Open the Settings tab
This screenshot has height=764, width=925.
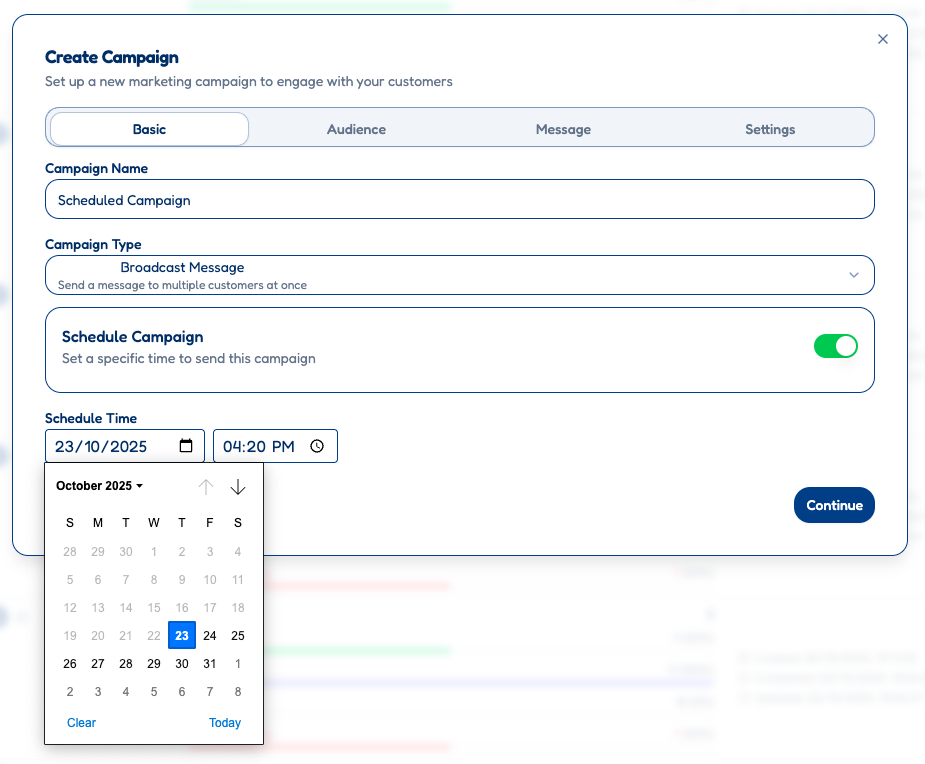[x=770, y=129]
